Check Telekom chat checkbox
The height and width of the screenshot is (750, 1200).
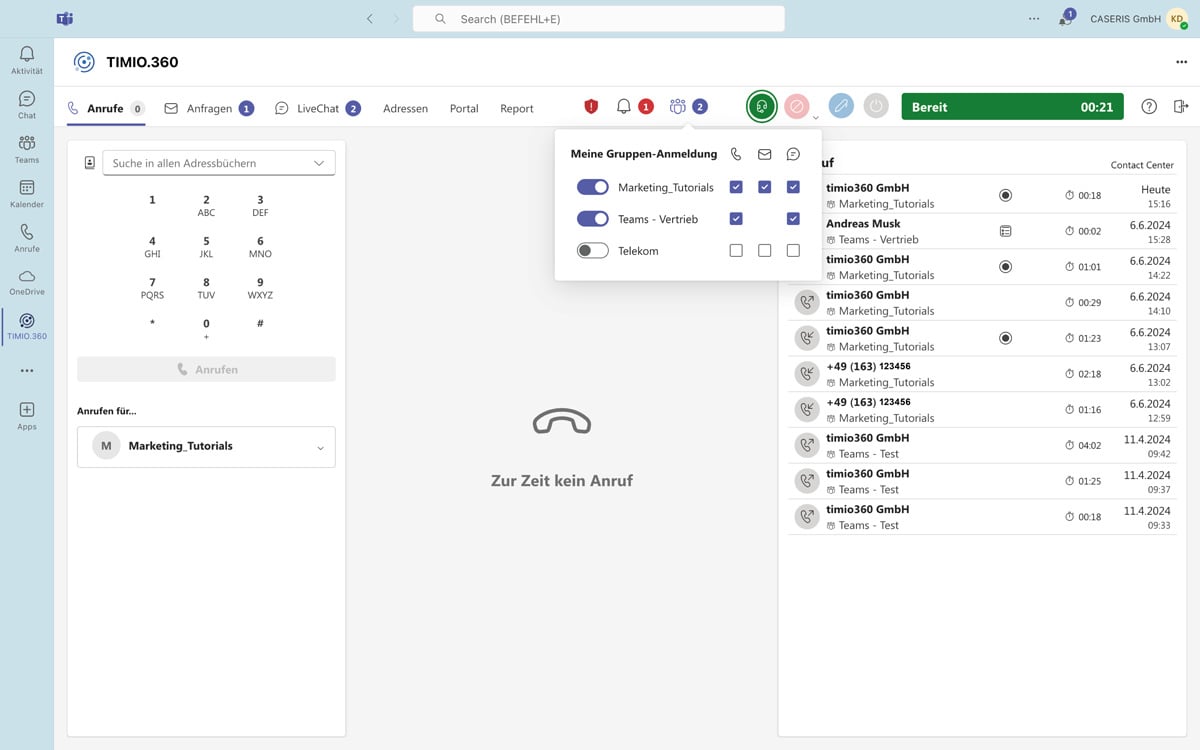pyautogui.click(x=793, y=251)
